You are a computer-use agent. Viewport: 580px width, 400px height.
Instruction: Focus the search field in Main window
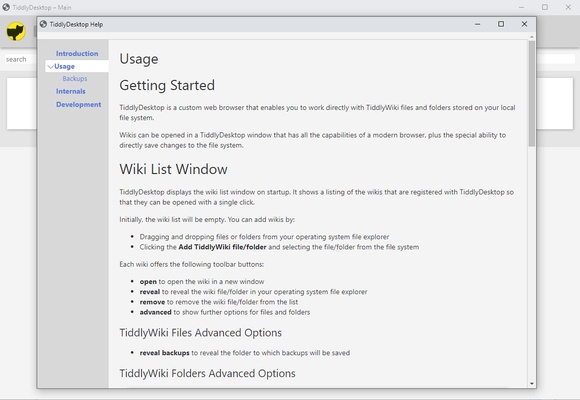click(x=20, y=59)
